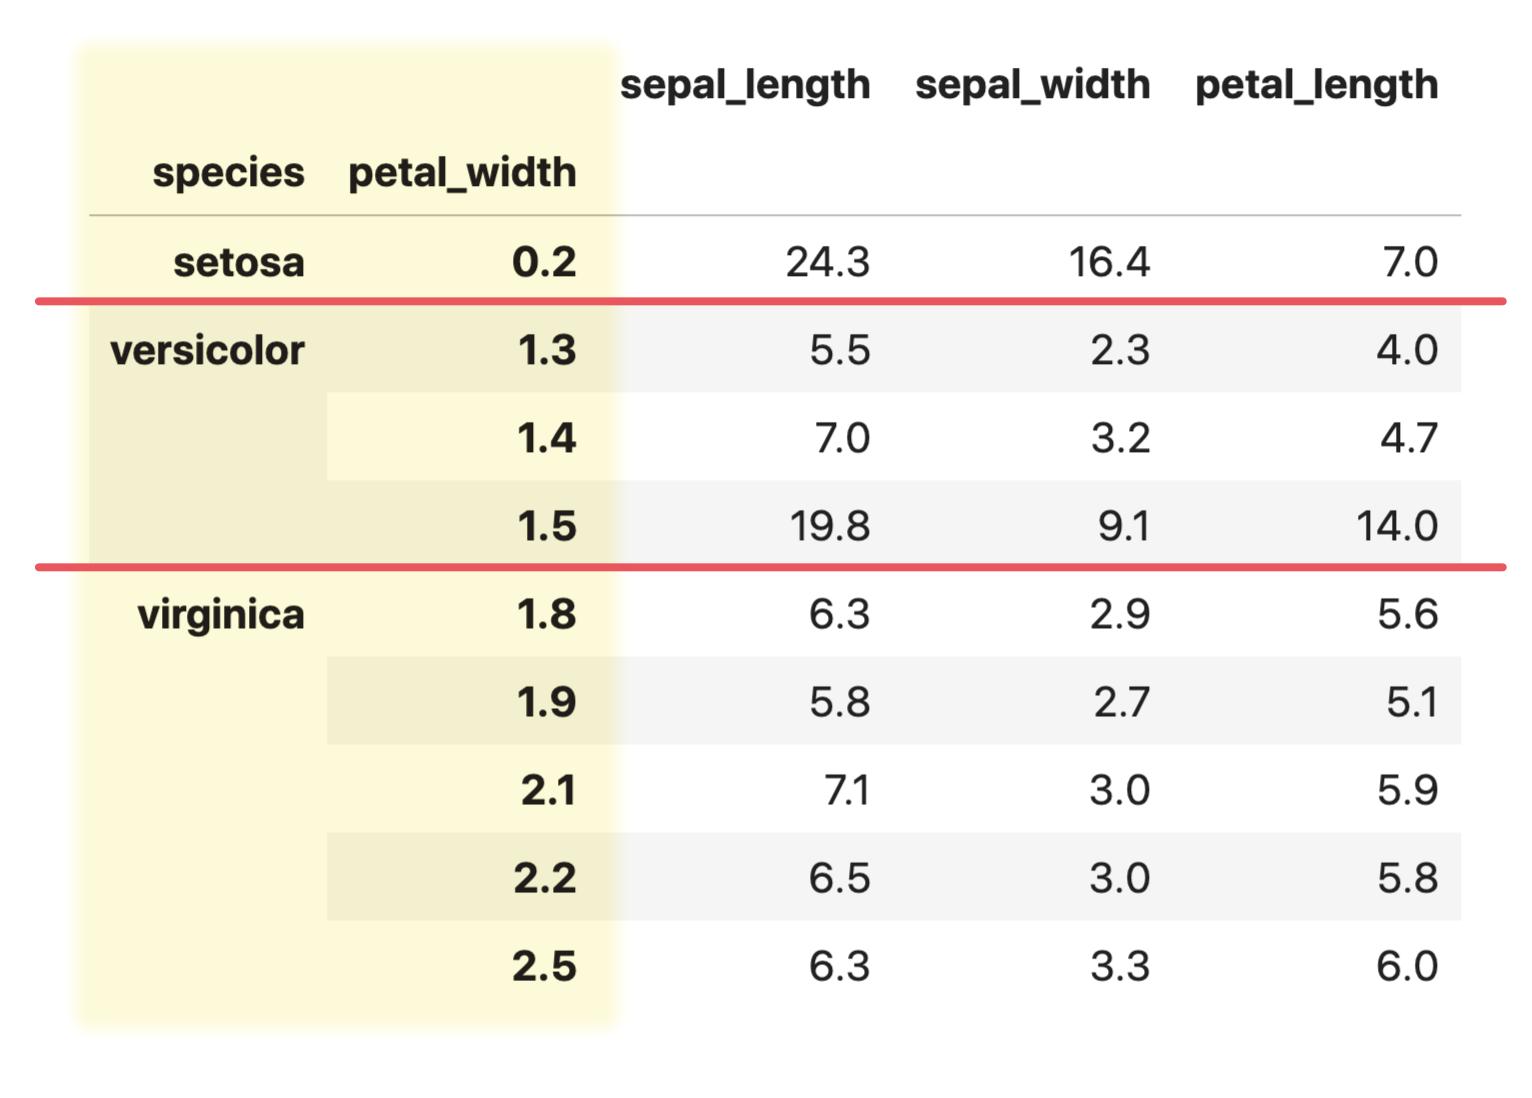The width and height of the screenshot is (1532, 1098).
Task: Select petal_width index value 1.3
Action: [547, 350]
